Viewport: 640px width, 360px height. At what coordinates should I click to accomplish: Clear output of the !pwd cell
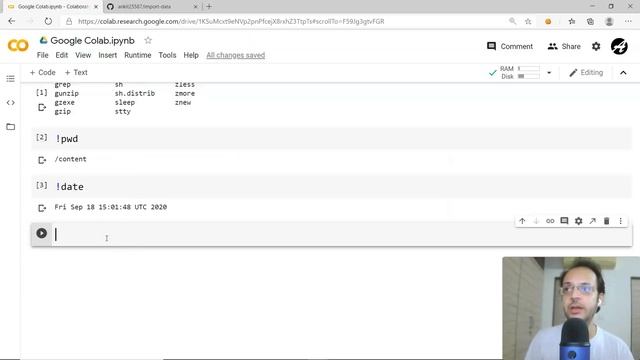[x=42, y=160]
